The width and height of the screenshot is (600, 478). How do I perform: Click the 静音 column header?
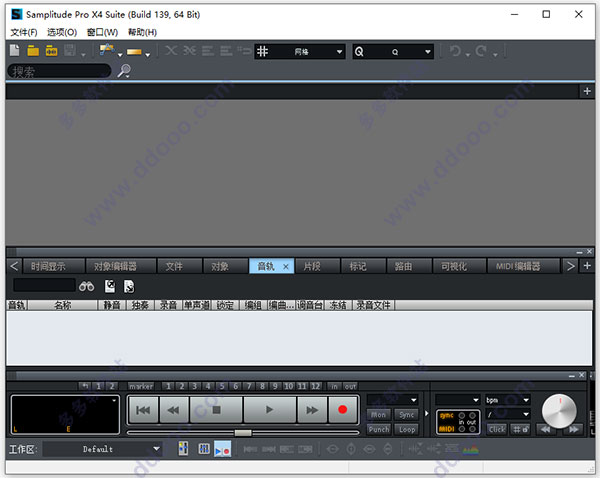pos(112,305)
